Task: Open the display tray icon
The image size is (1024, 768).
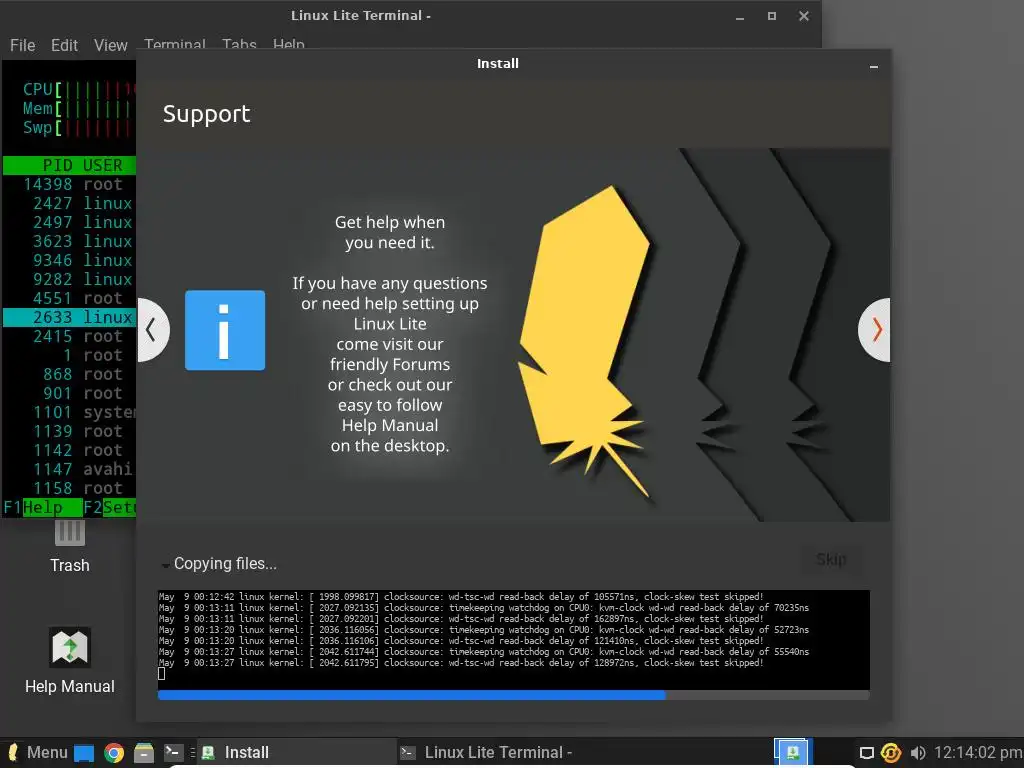Action: [866, 753]
